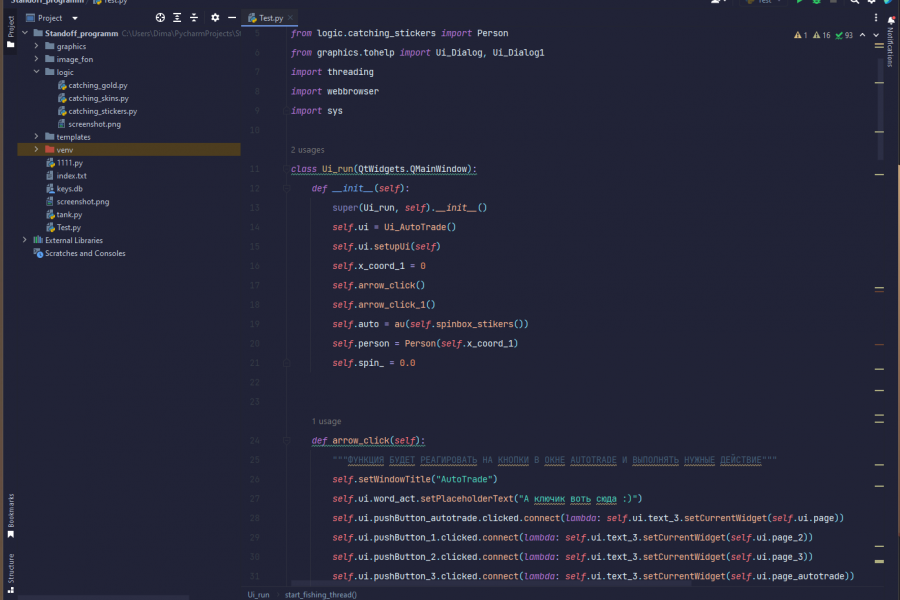Select tank.py in project tree
Screen dimensions: 900x600
69,215
